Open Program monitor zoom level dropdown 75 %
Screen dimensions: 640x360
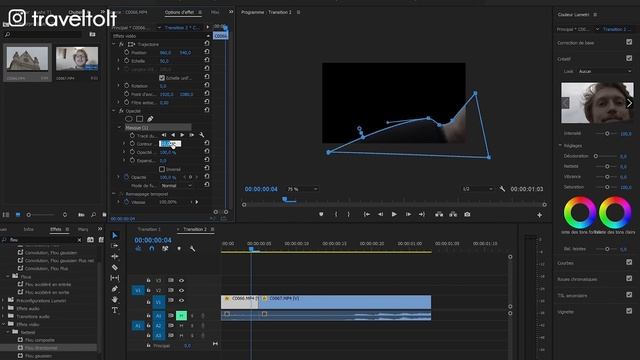click(x=302, y=189)
